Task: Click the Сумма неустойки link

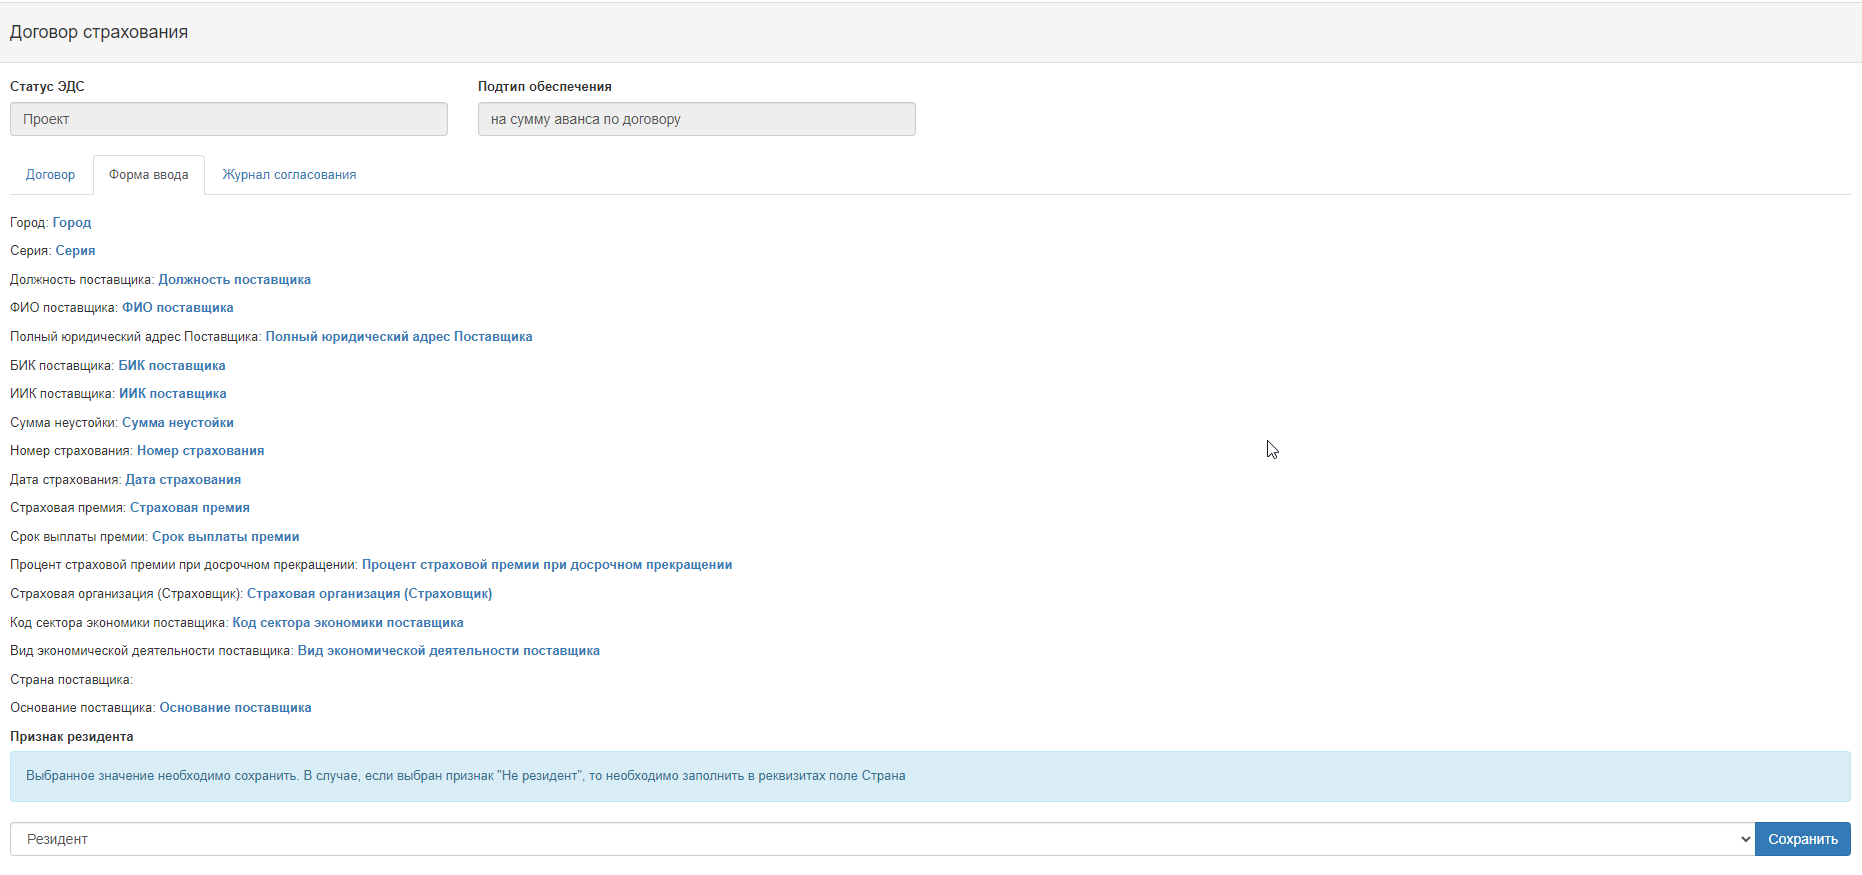Action: tap(177, 423)
